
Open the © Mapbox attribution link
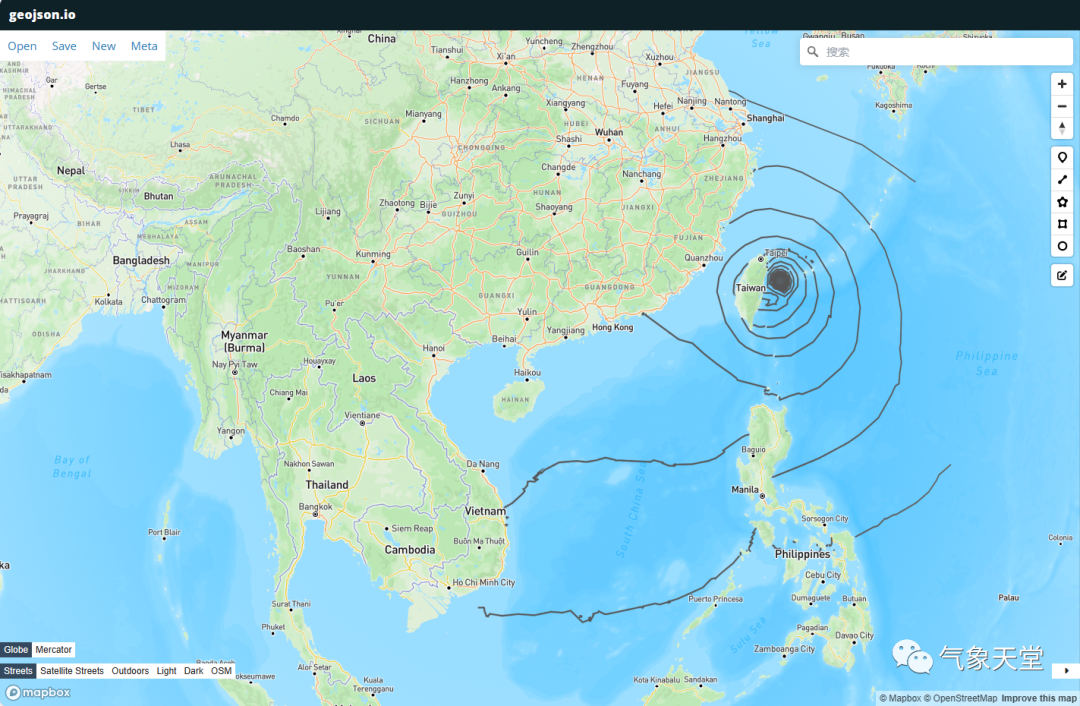coord(900,698)
